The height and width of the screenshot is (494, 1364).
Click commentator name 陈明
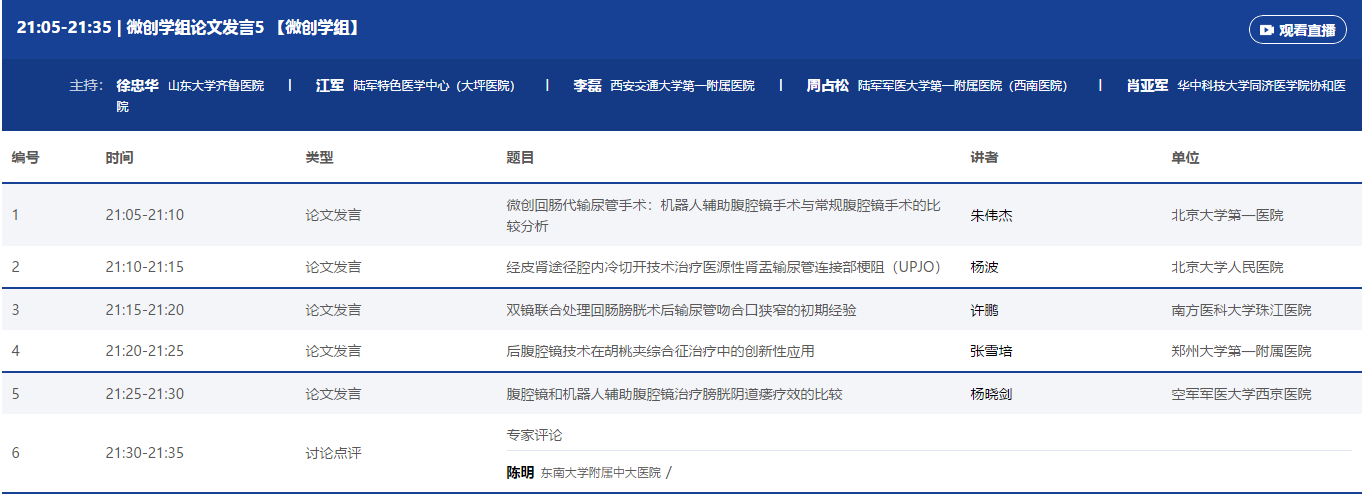[520, 473]
